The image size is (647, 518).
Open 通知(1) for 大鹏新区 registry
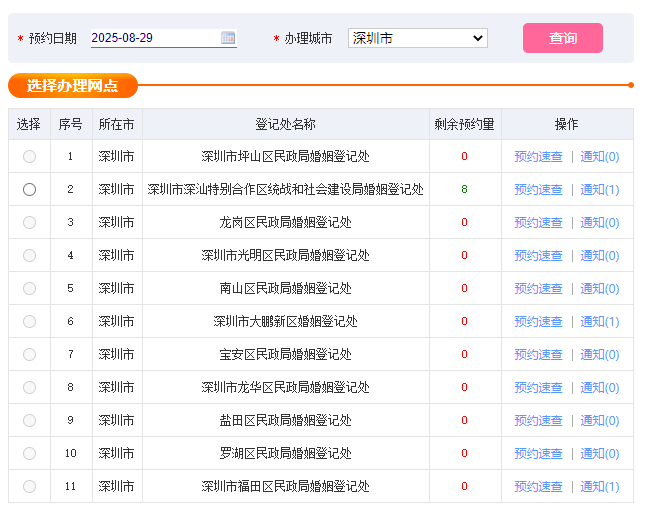(x=600, y=321)
